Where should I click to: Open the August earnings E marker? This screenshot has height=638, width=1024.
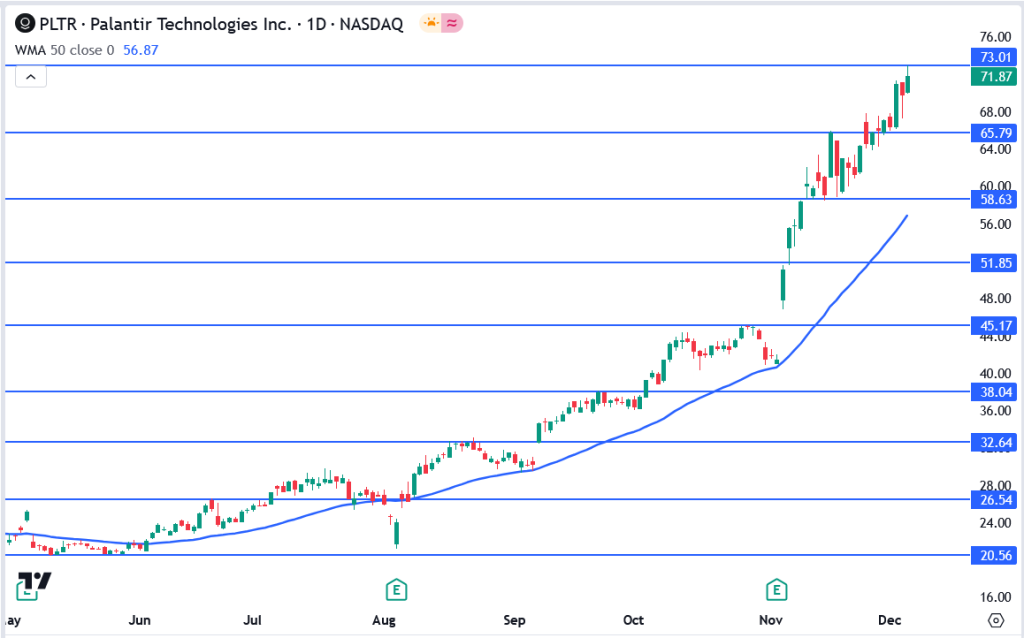(x=397, y=588)
